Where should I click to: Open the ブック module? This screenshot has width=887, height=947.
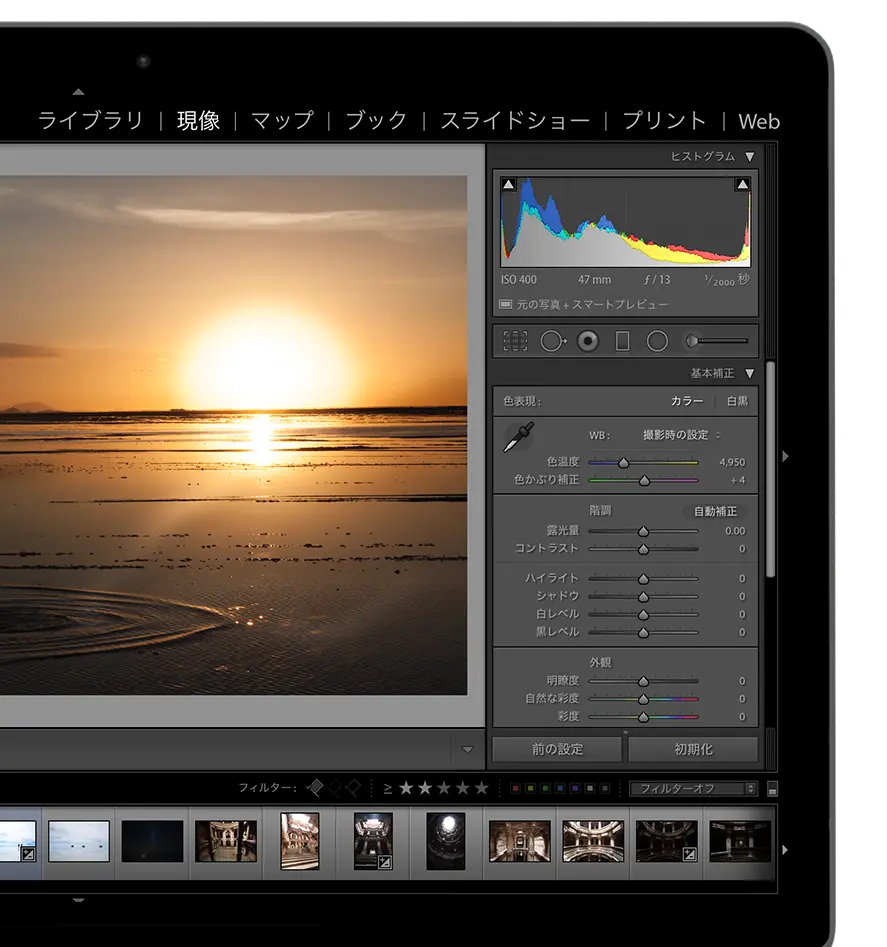coord(377,120)
